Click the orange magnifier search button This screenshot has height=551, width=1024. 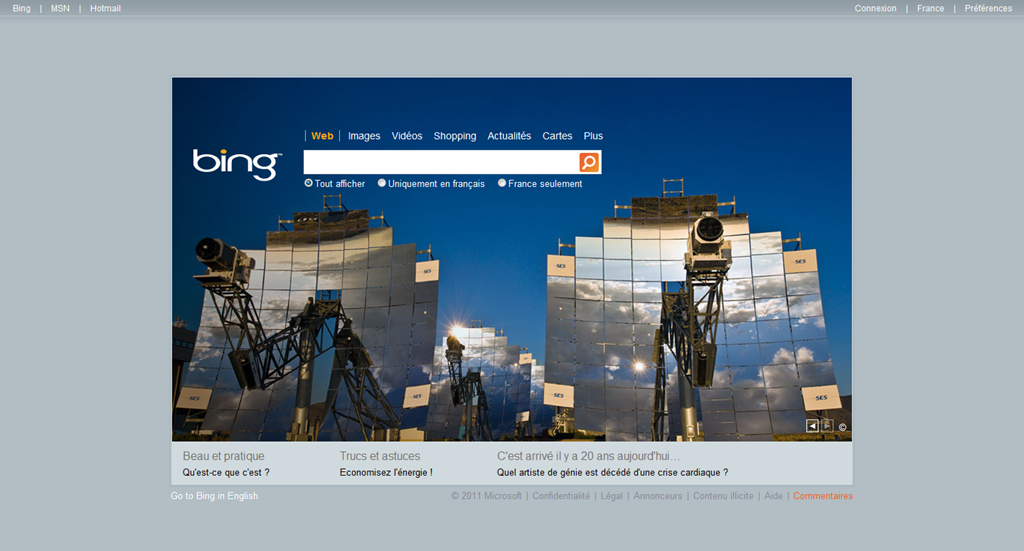[589, 162]
